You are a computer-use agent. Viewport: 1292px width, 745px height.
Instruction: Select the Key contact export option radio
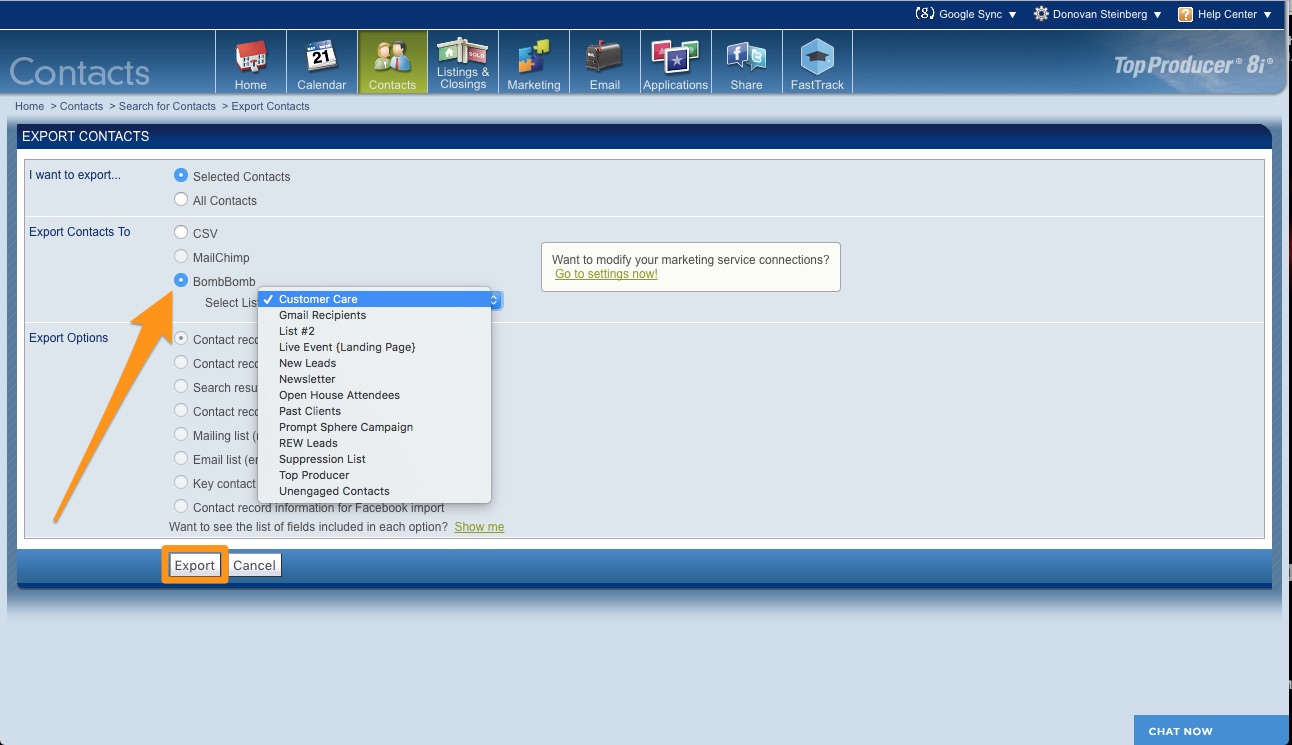(181, 482)
